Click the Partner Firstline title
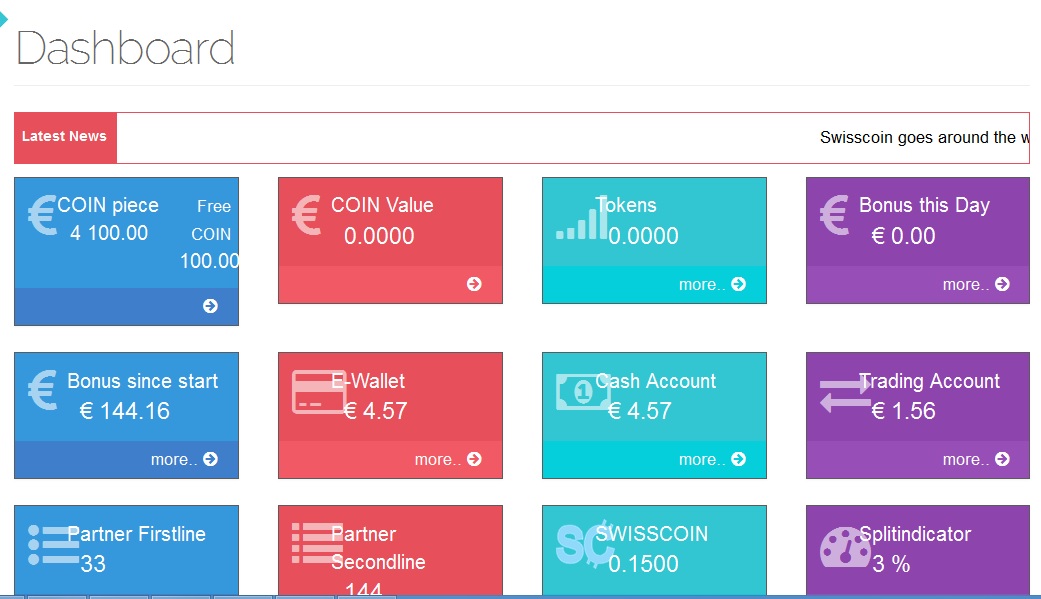 (x=137, y=534)
